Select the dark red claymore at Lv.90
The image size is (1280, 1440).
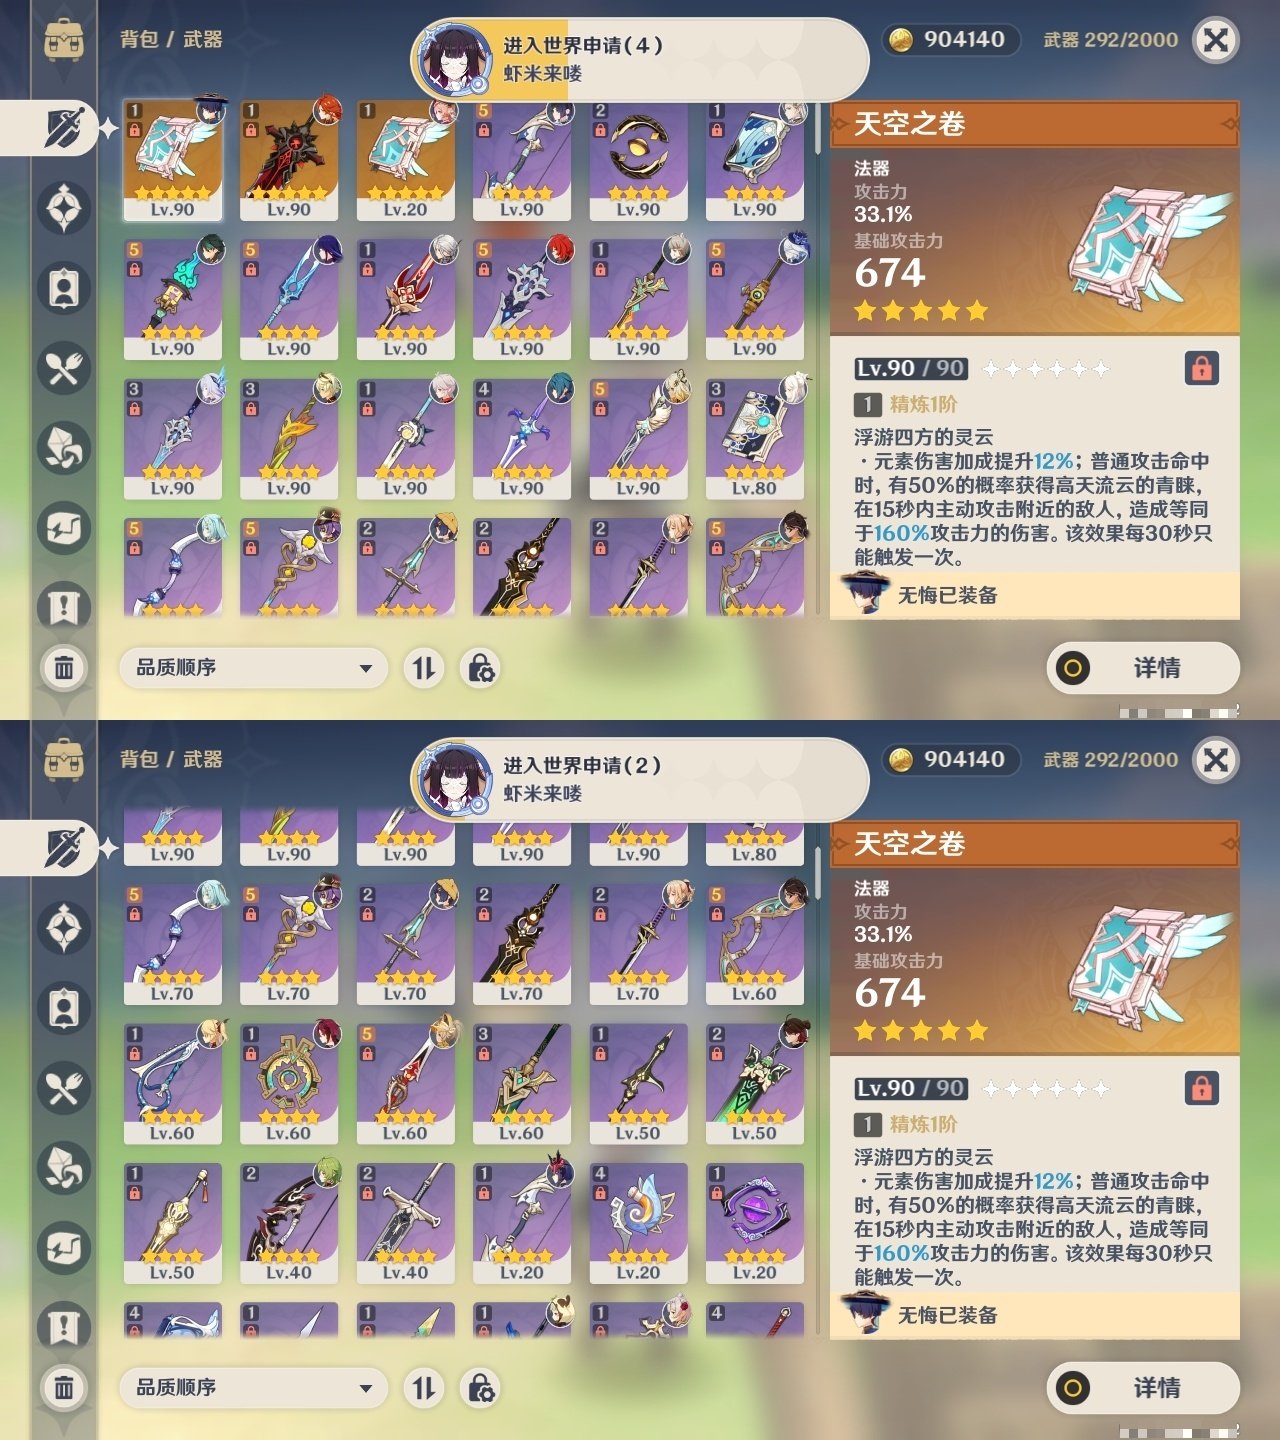pyautogui.click(x=289, y=160)
